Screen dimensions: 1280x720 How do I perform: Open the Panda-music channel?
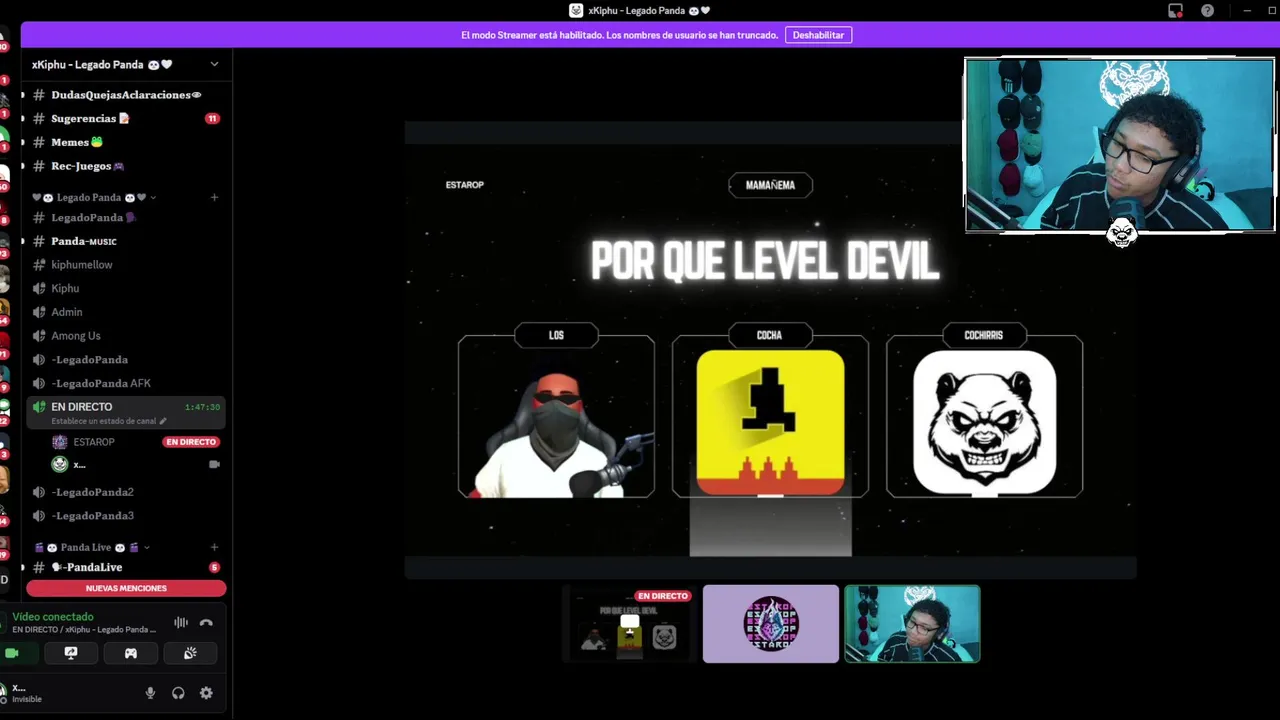coord(125,241)
